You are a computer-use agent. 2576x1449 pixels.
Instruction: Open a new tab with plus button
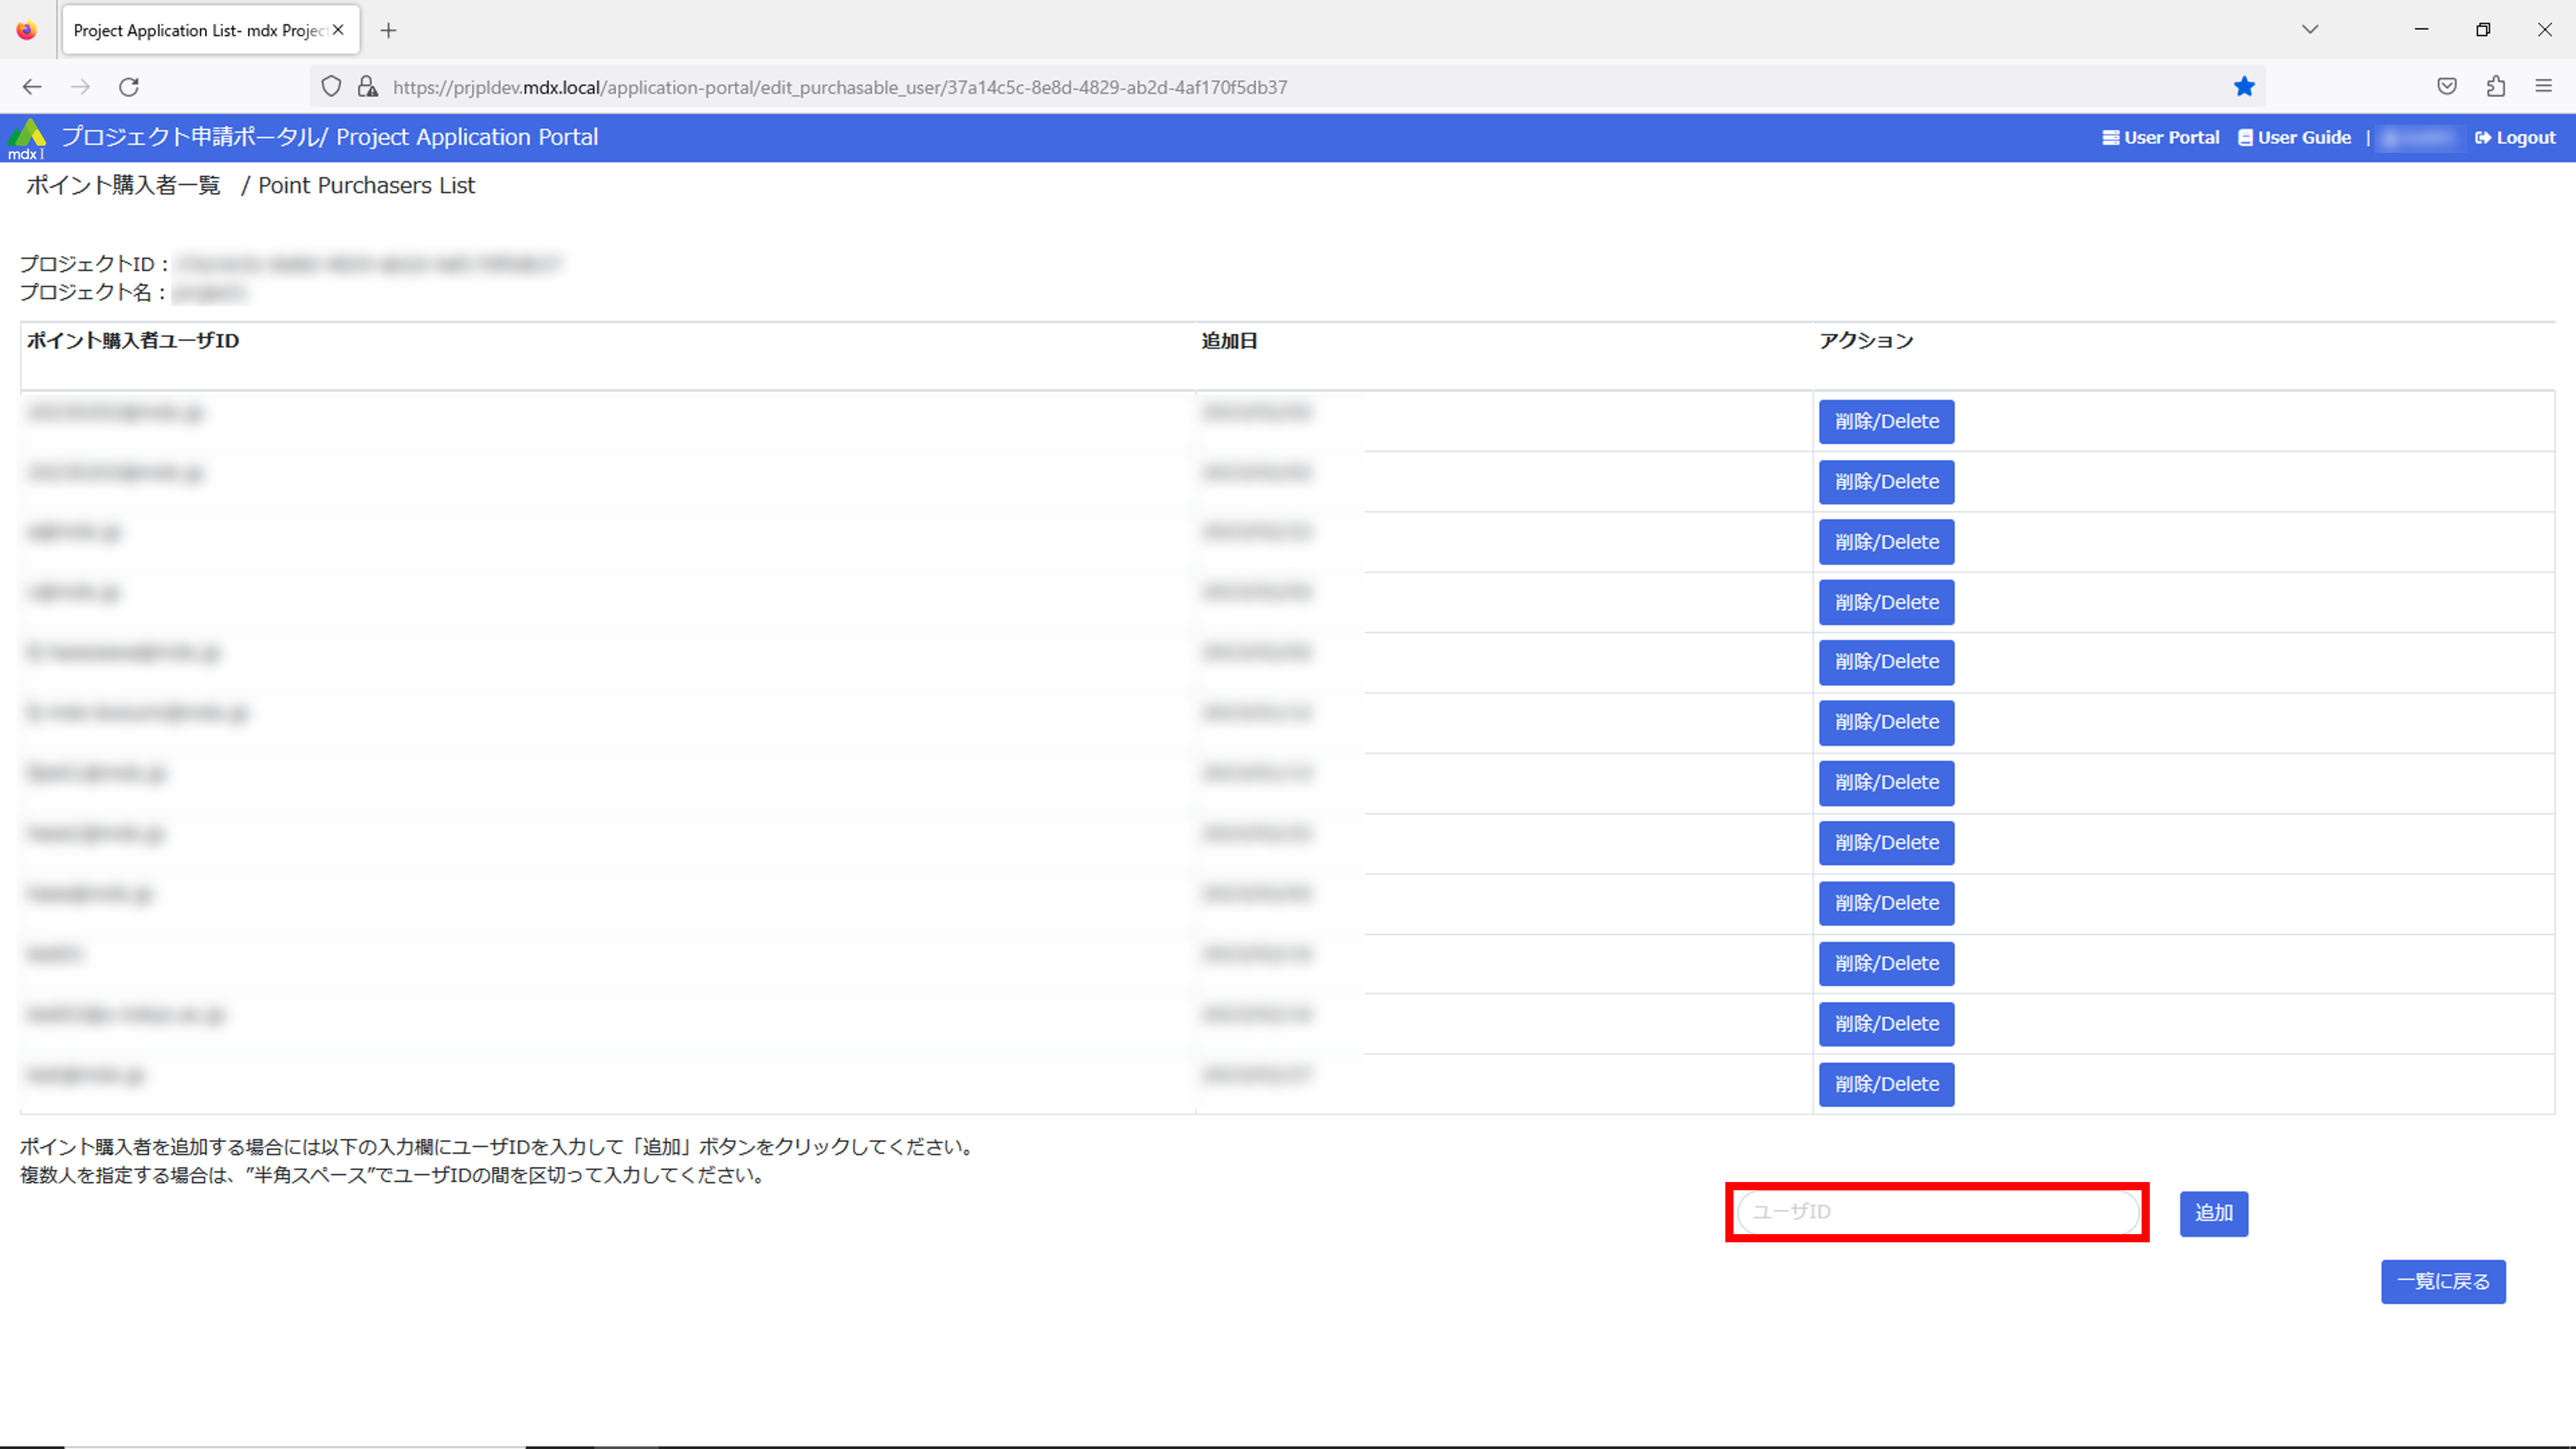[x=389, y=31]
